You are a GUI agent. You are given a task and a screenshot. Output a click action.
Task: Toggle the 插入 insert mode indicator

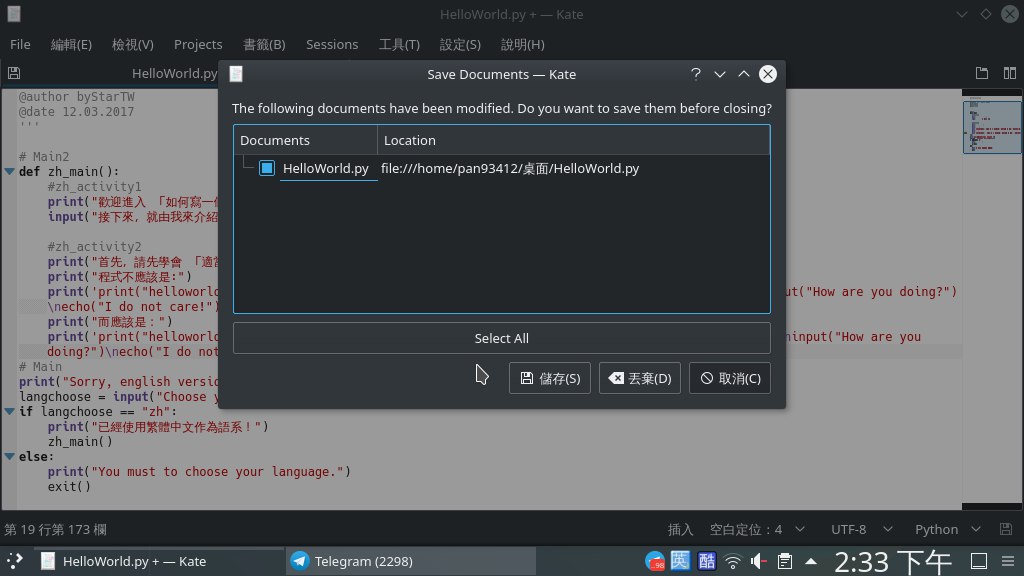coord(680,530)
